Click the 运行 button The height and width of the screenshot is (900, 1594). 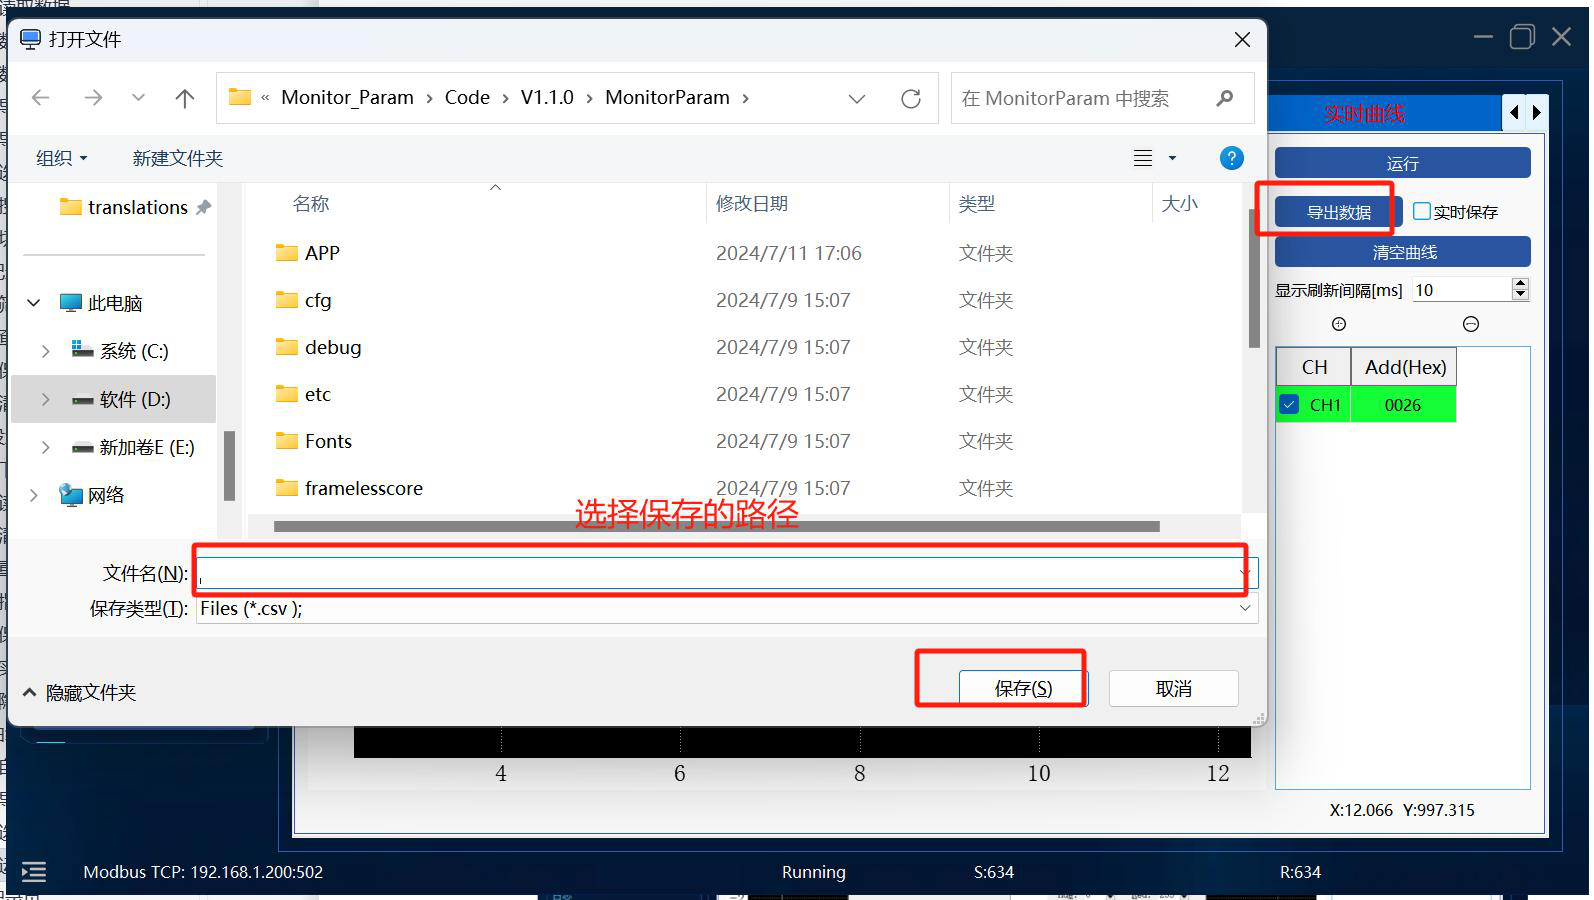pos(1403,163)
